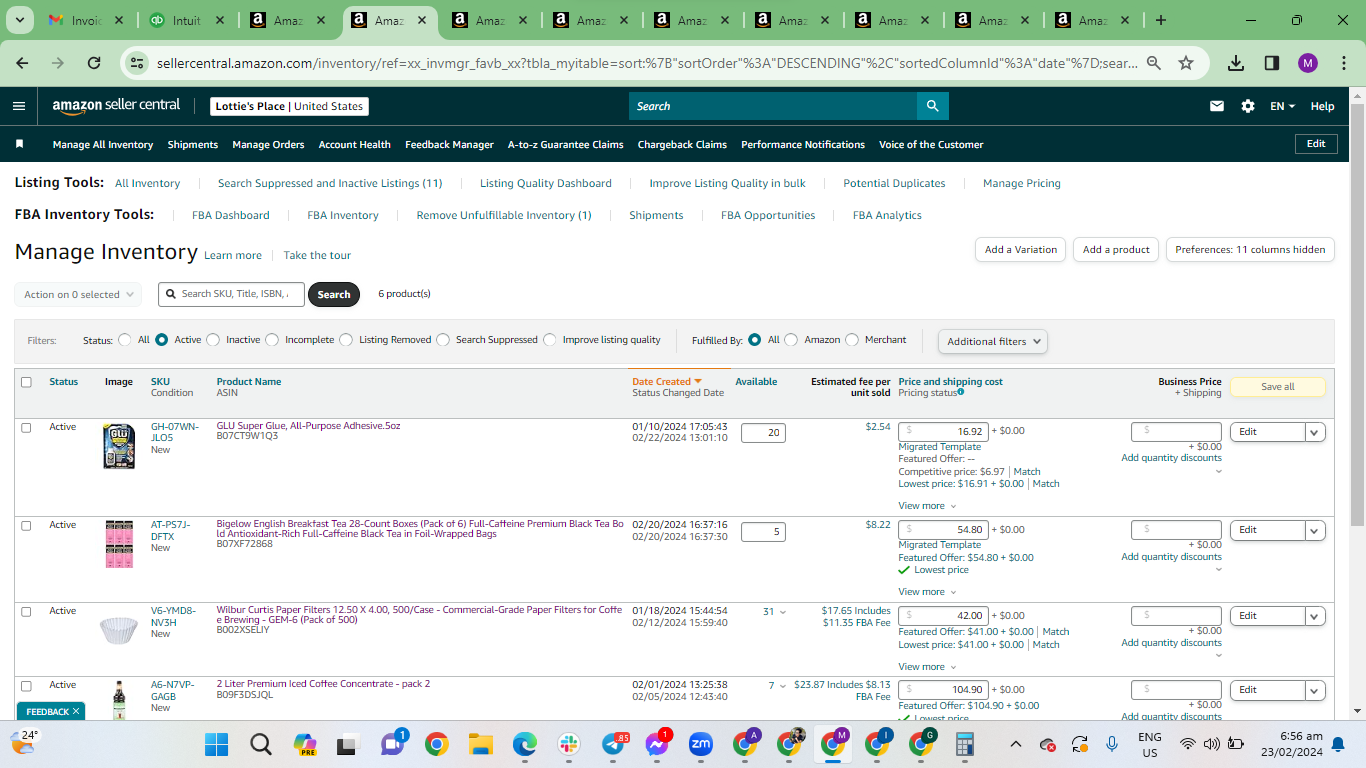Image resolution: width=1366 pixels, height=768 pixels.
Task: Click the Save all button
Action: click(x=1277, y=387)
